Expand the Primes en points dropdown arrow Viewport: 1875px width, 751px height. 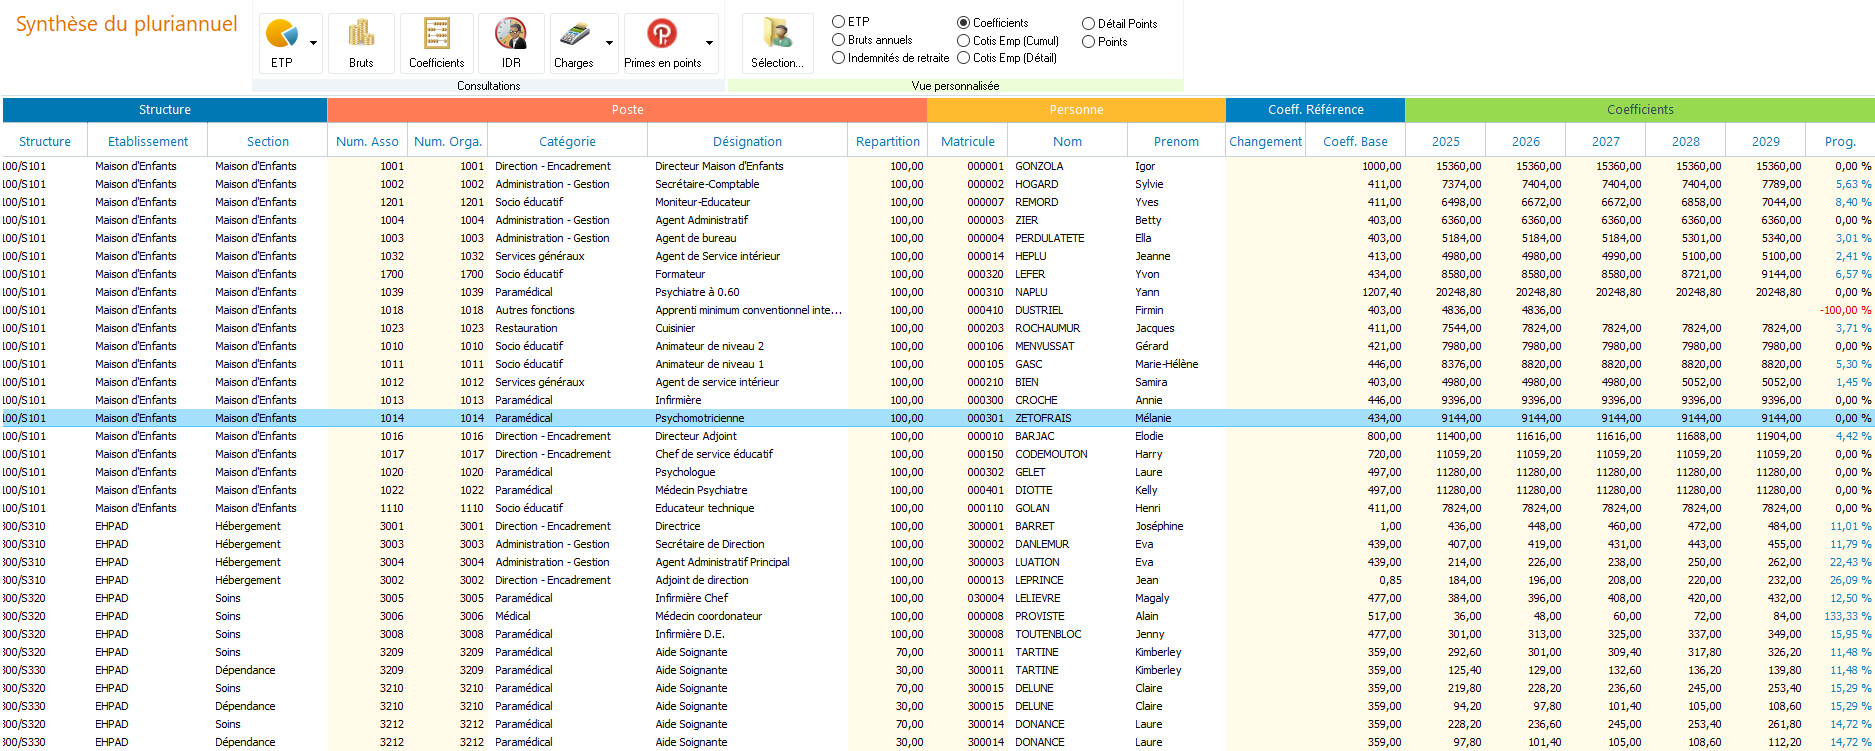click(709, 43)
